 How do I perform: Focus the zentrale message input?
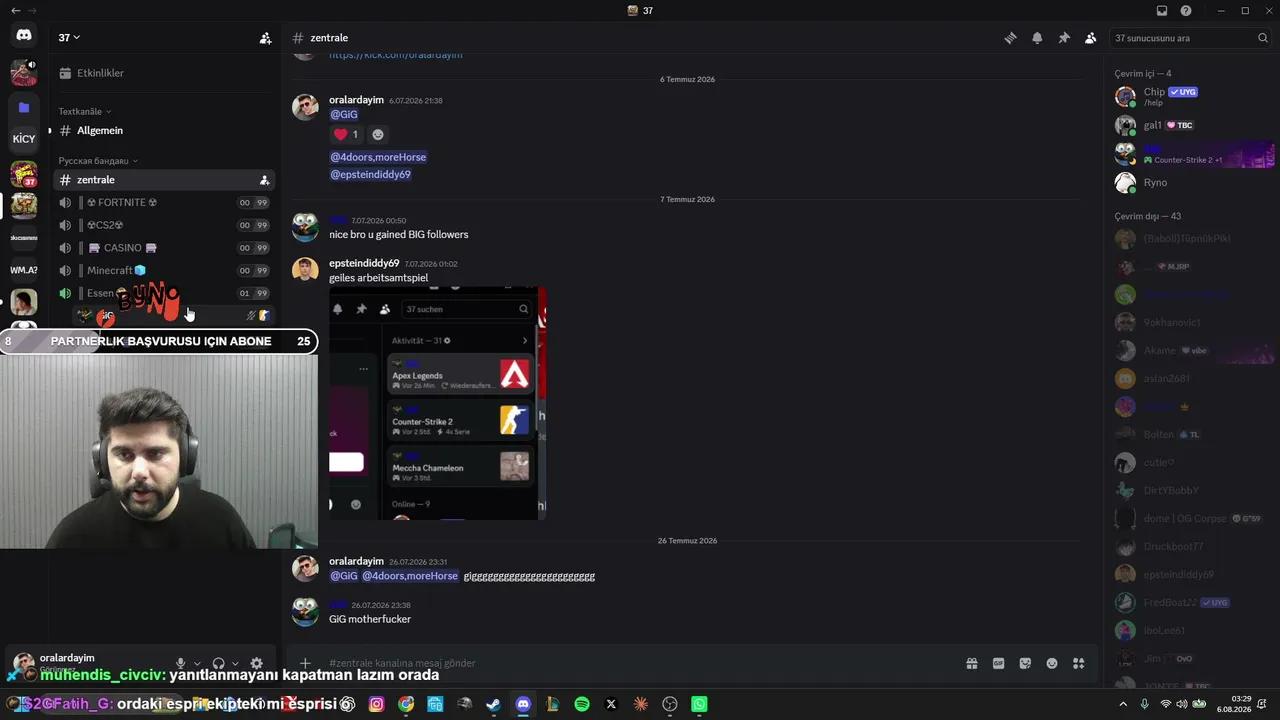[x=640, y=663]
